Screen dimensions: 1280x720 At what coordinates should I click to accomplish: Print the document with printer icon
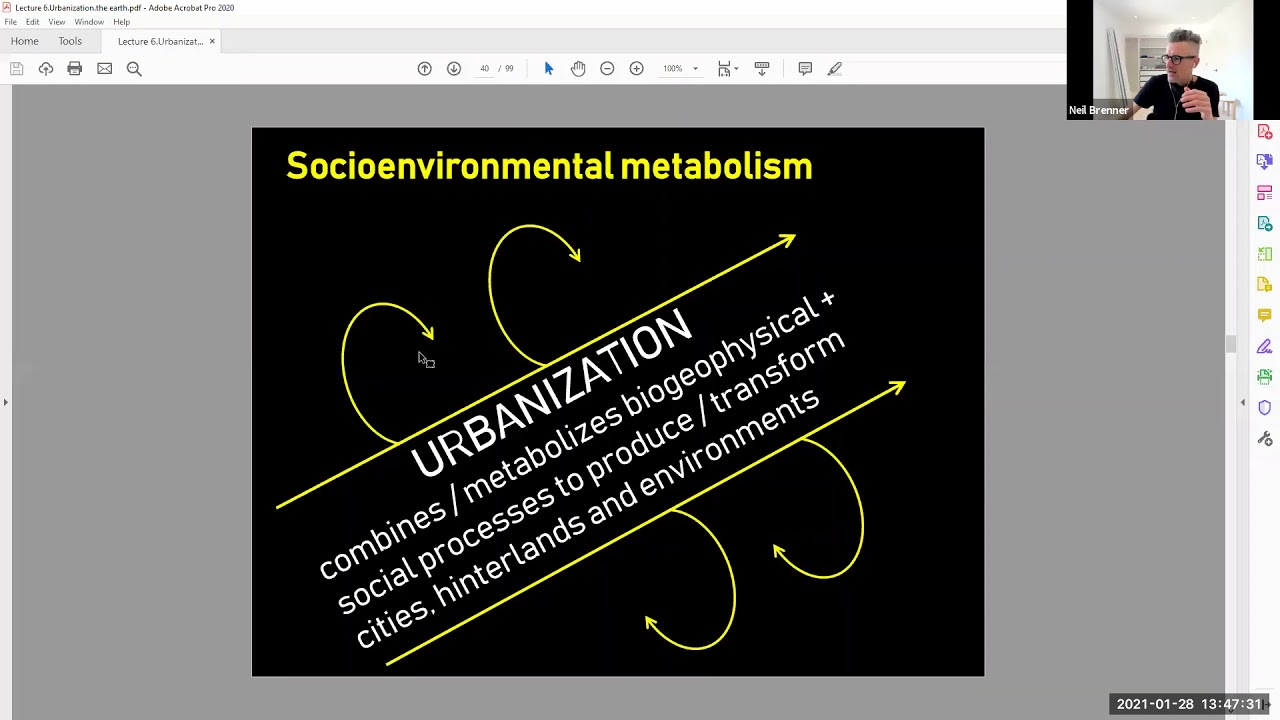(75, 68)
